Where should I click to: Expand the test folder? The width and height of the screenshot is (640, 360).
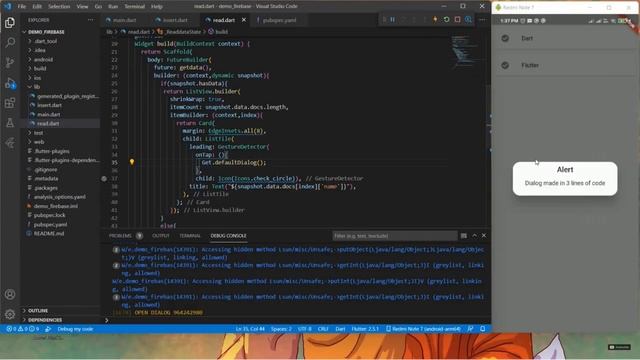[38, 133]
